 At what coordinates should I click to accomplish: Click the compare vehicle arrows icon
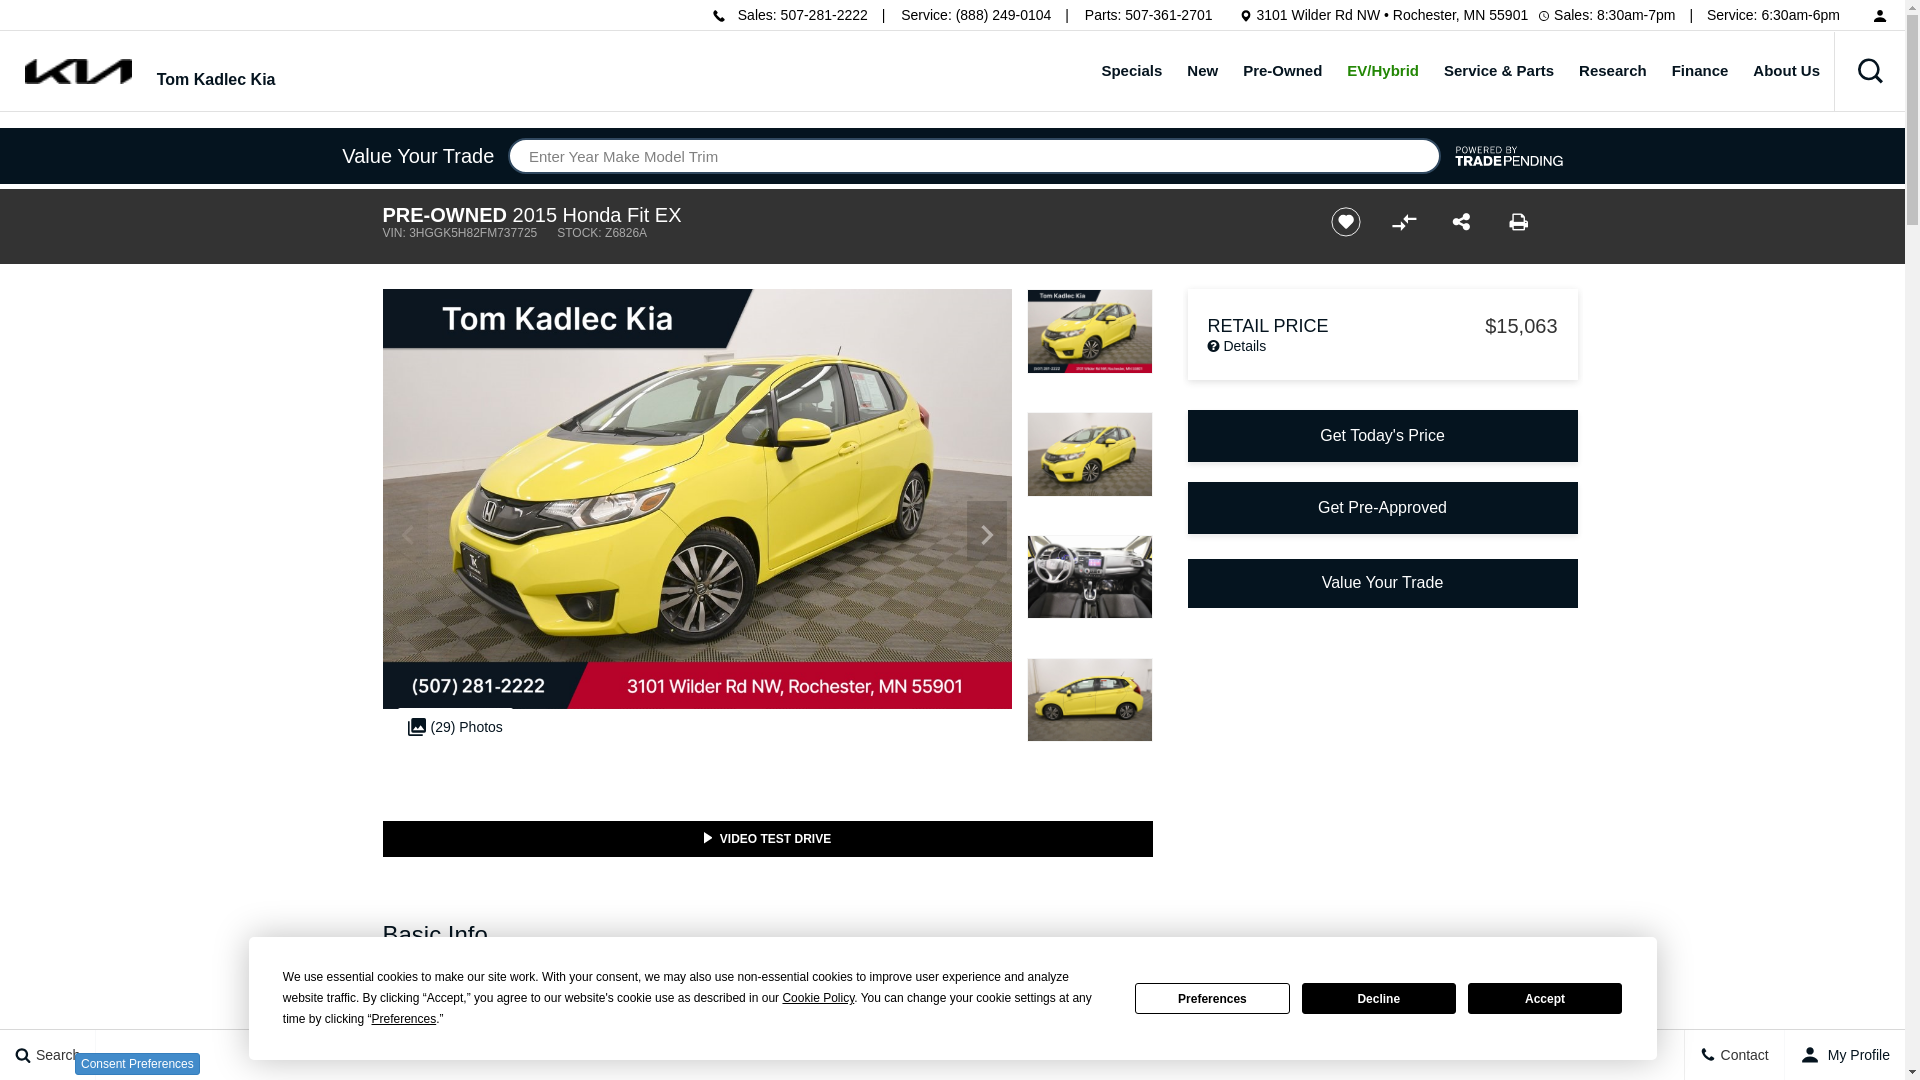tap(1404, 222)
